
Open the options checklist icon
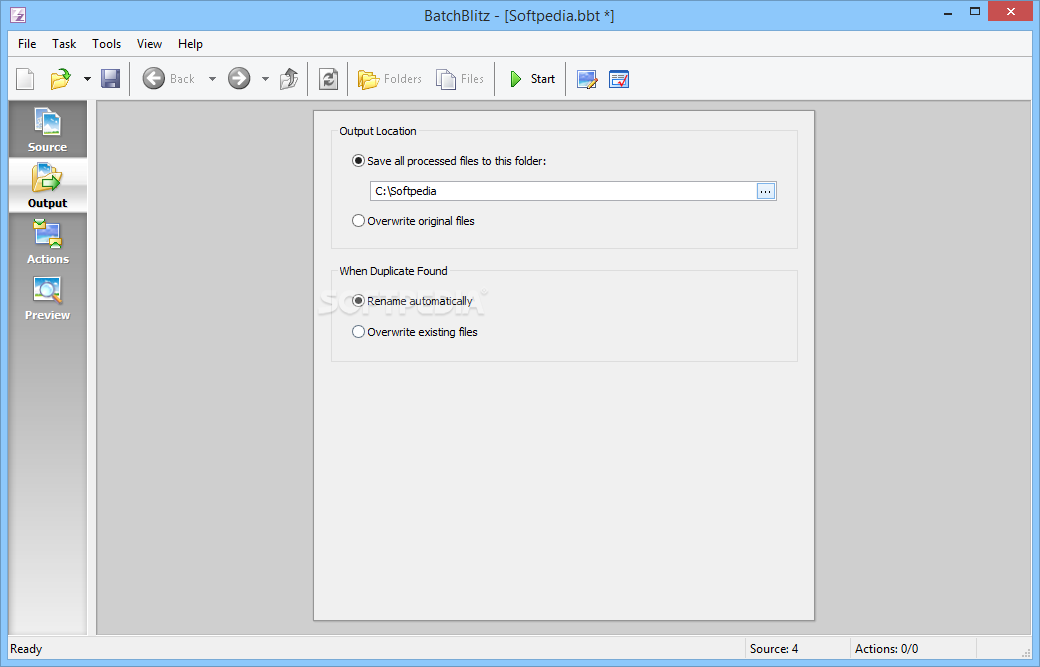pos(619,79)
